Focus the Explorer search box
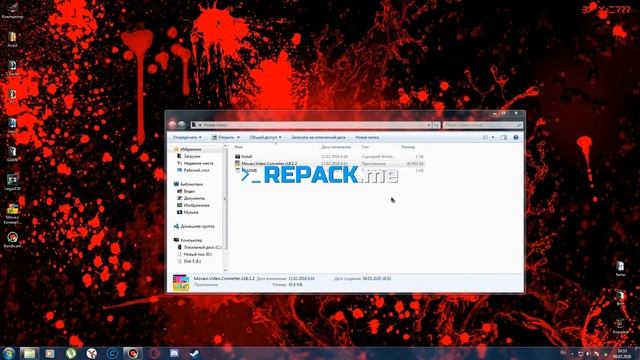This screenshot has width=640, height=360. [482, 125]
